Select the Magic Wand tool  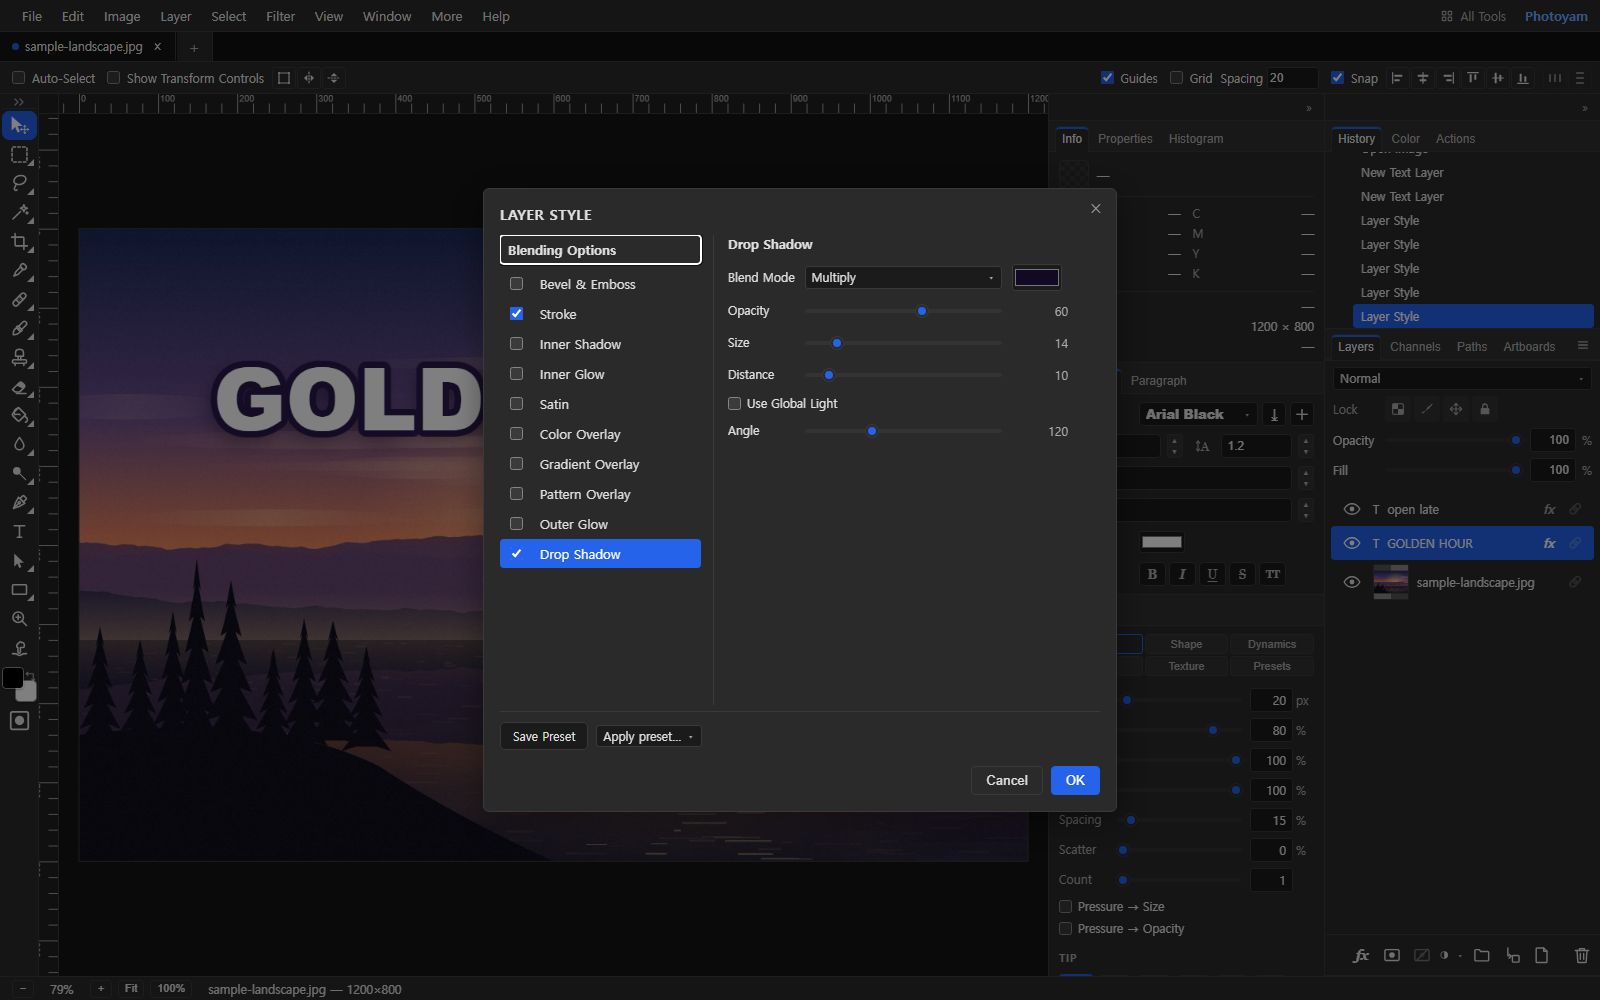(x=19, y=212)
